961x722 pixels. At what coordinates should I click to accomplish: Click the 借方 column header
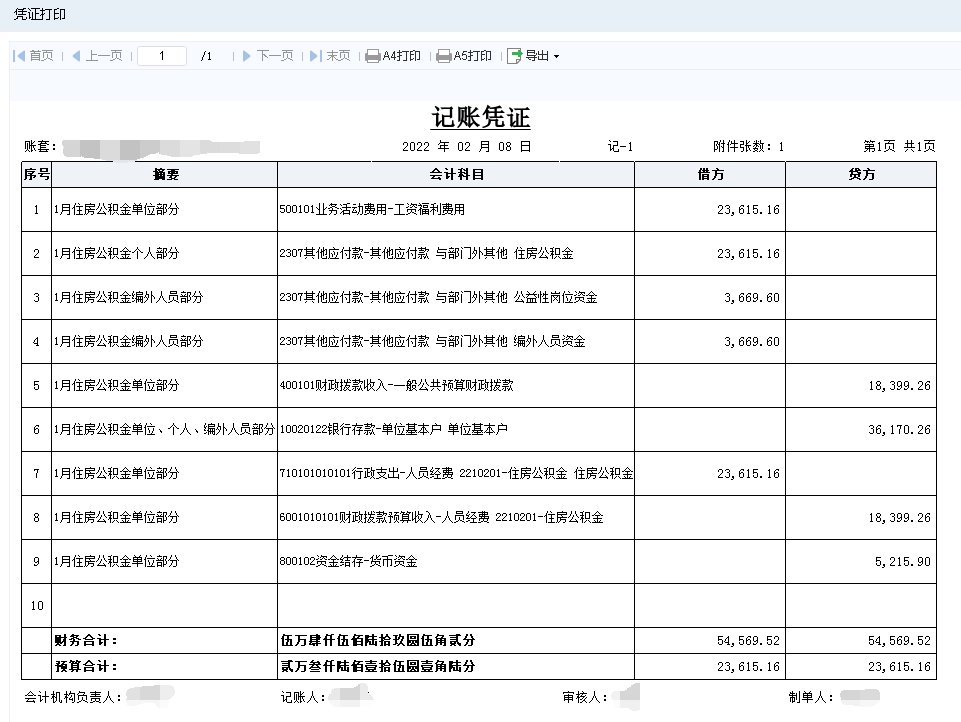click(710, 175)
